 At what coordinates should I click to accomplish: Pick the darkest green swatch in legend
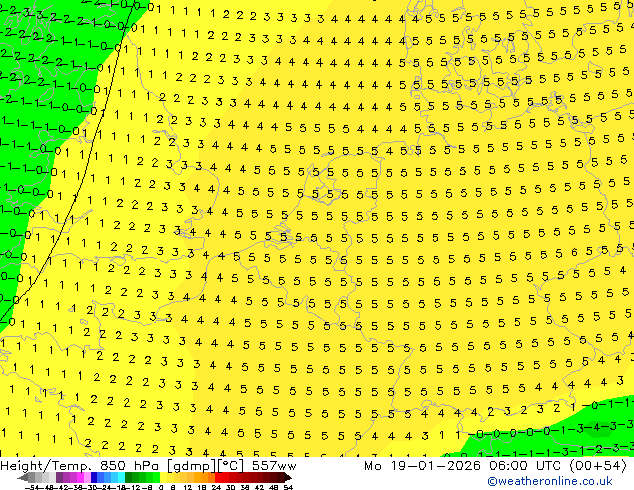click(x=129, y=478)
